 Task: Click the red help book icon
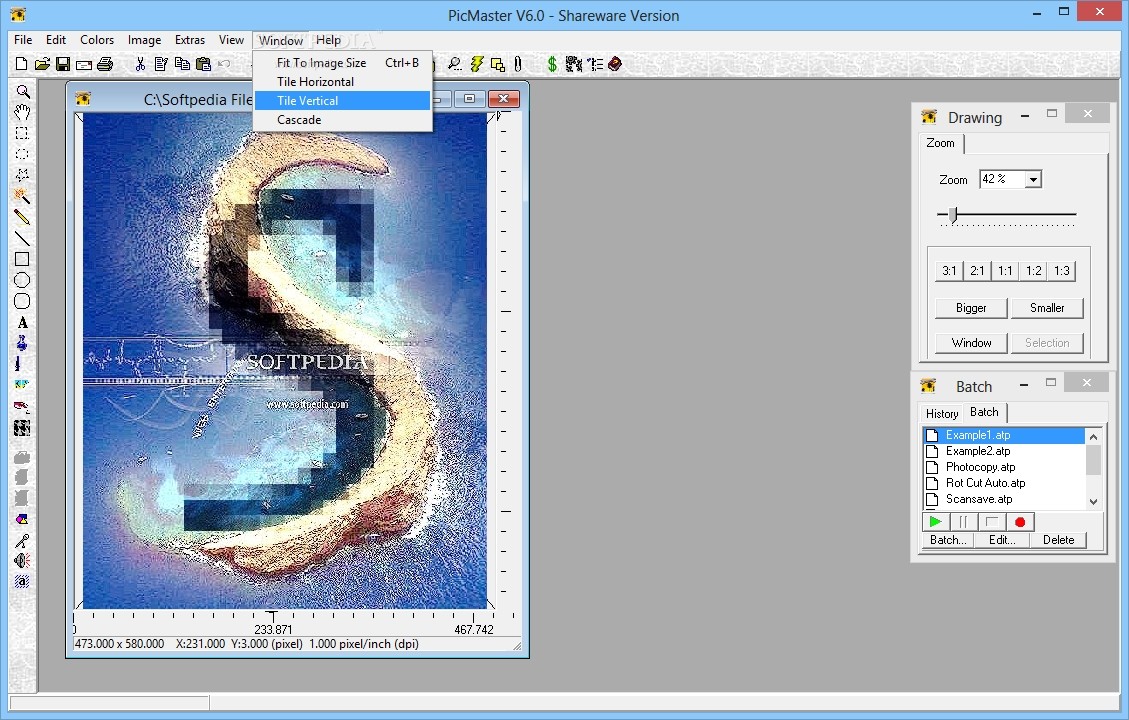(x=615, y=64)
